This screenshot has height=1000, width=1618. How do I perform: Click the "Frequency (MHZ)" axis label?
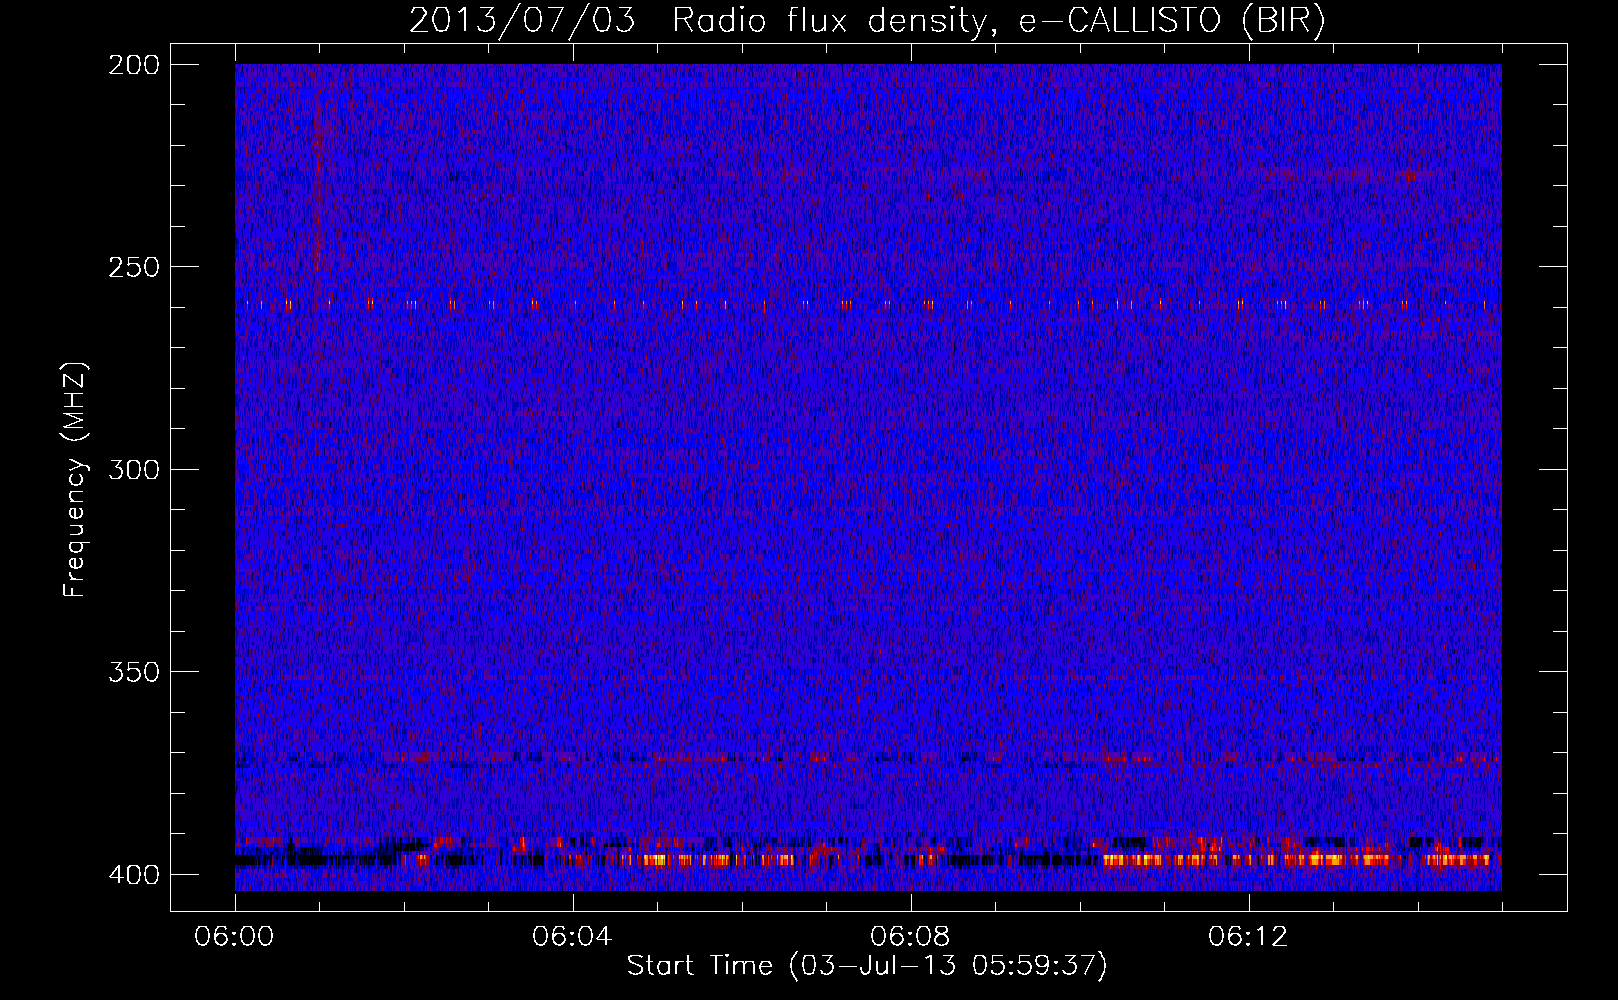[75, 480]
